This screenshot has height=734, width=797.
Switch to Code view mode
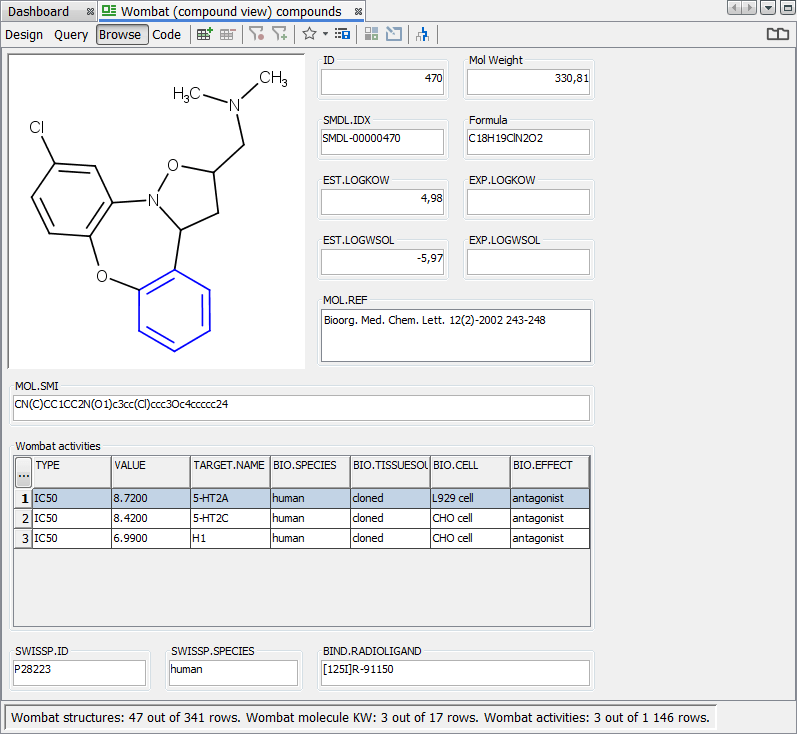[166, 34]
